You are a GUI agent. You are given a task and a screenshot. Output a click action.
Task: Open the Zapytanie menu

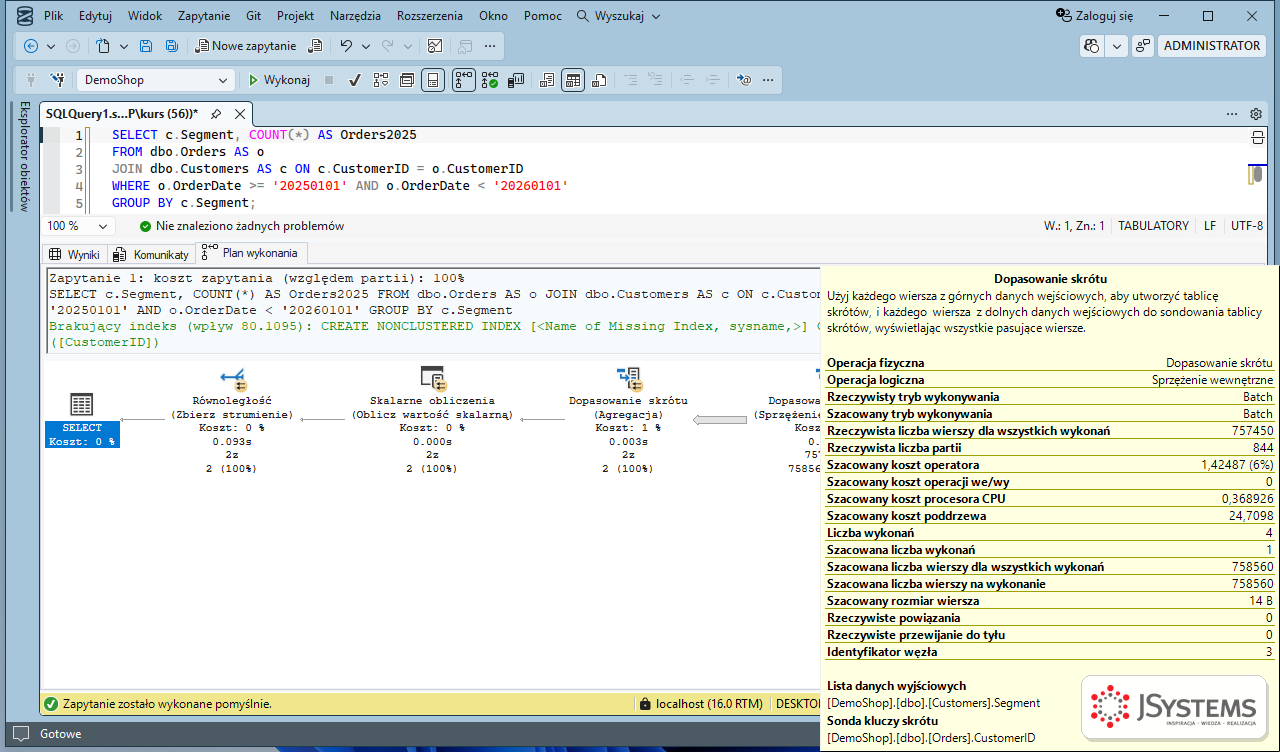(x=204, y=16)
